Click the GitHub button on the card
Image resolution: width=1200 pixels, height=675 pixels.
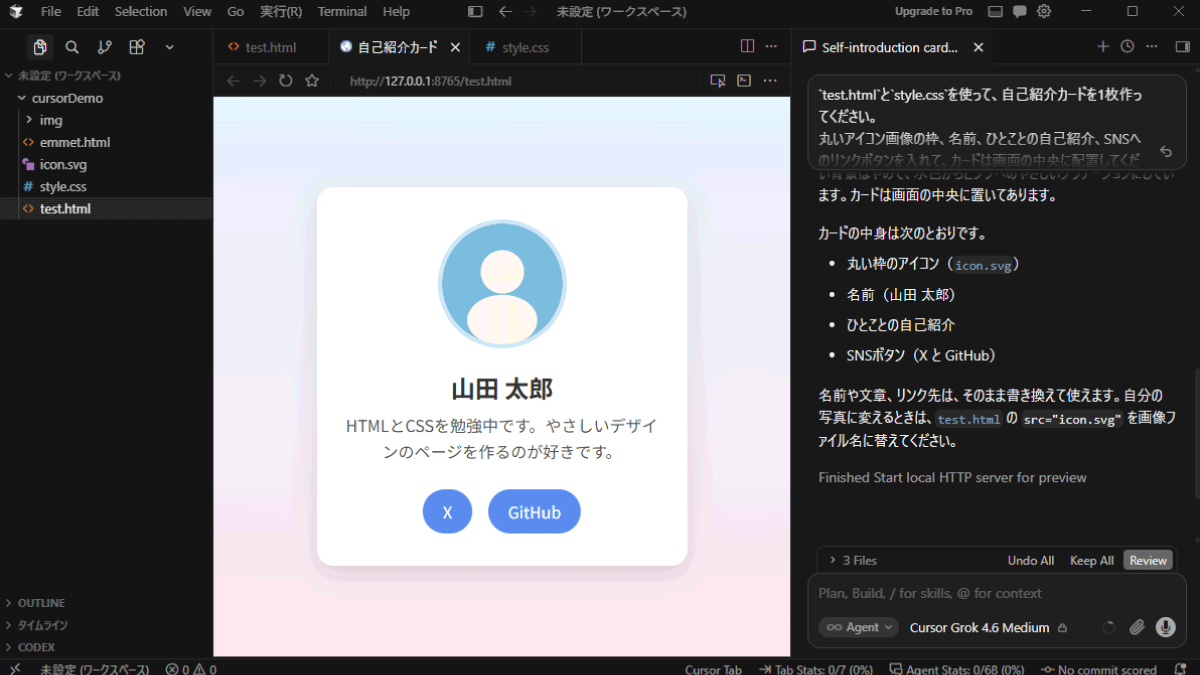coord(534,512)
